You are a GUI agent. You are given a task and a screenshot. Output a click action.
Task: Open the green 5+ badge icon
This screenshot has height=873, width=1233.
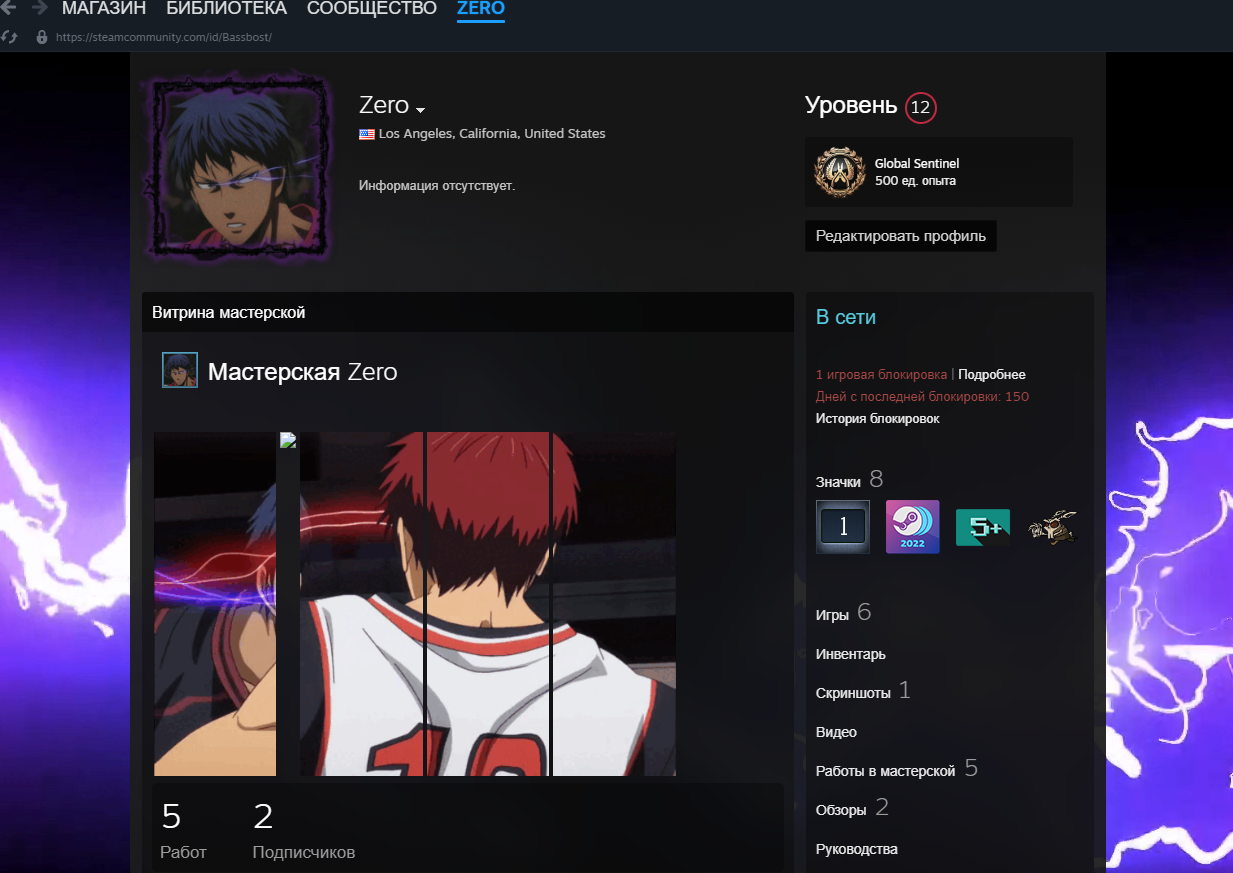[x=982, y=527]
